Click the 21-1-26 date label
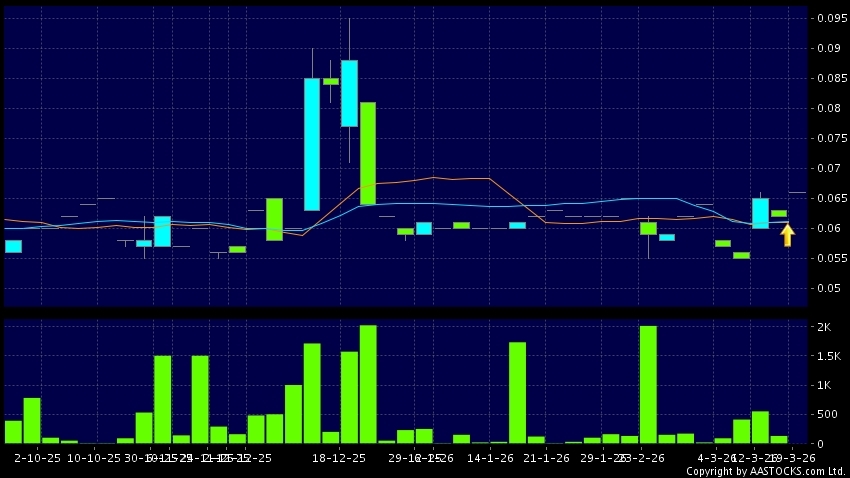The width and height of the screenshot is (850, 478). 545,457
